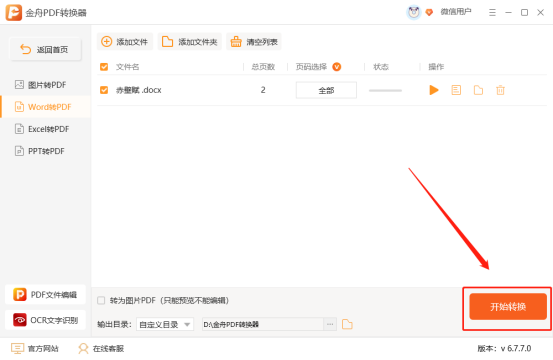Select Excel转PDF in the sidebar
The height and width of the screenshot is (360, 553).
click(45, 129)
